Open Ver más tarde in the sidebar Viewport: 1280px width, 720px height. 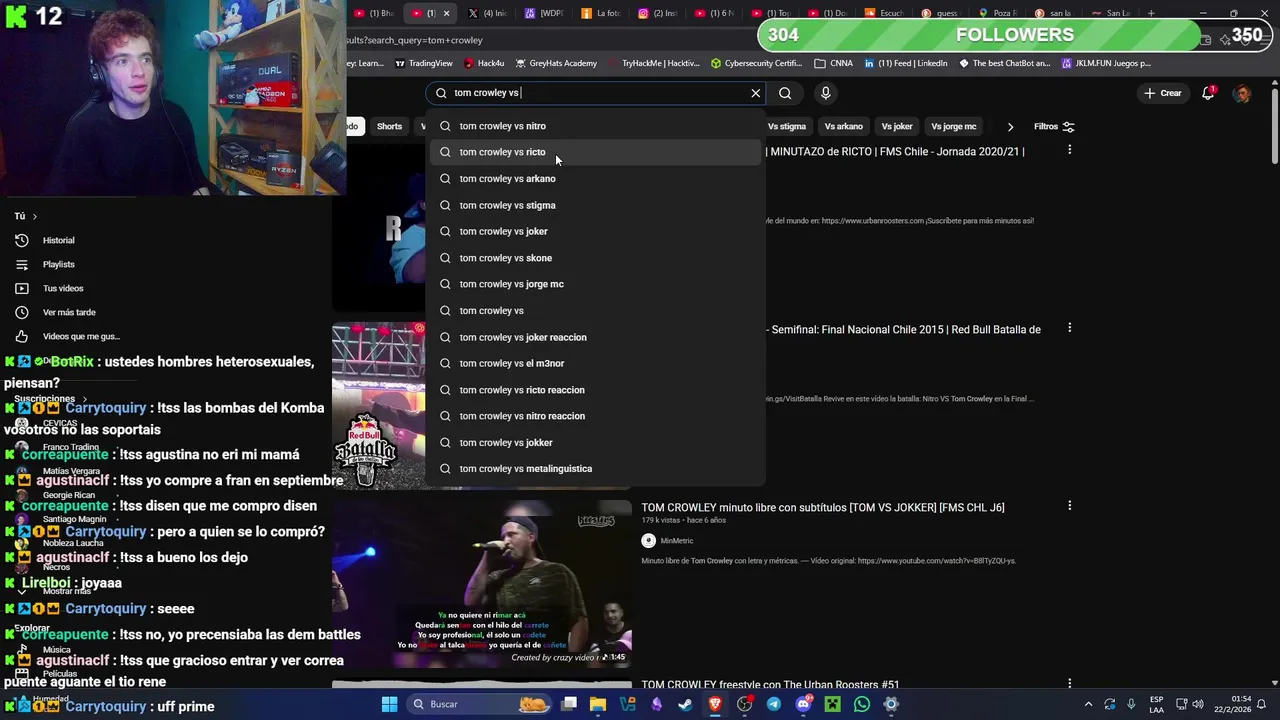click(68, 312)
